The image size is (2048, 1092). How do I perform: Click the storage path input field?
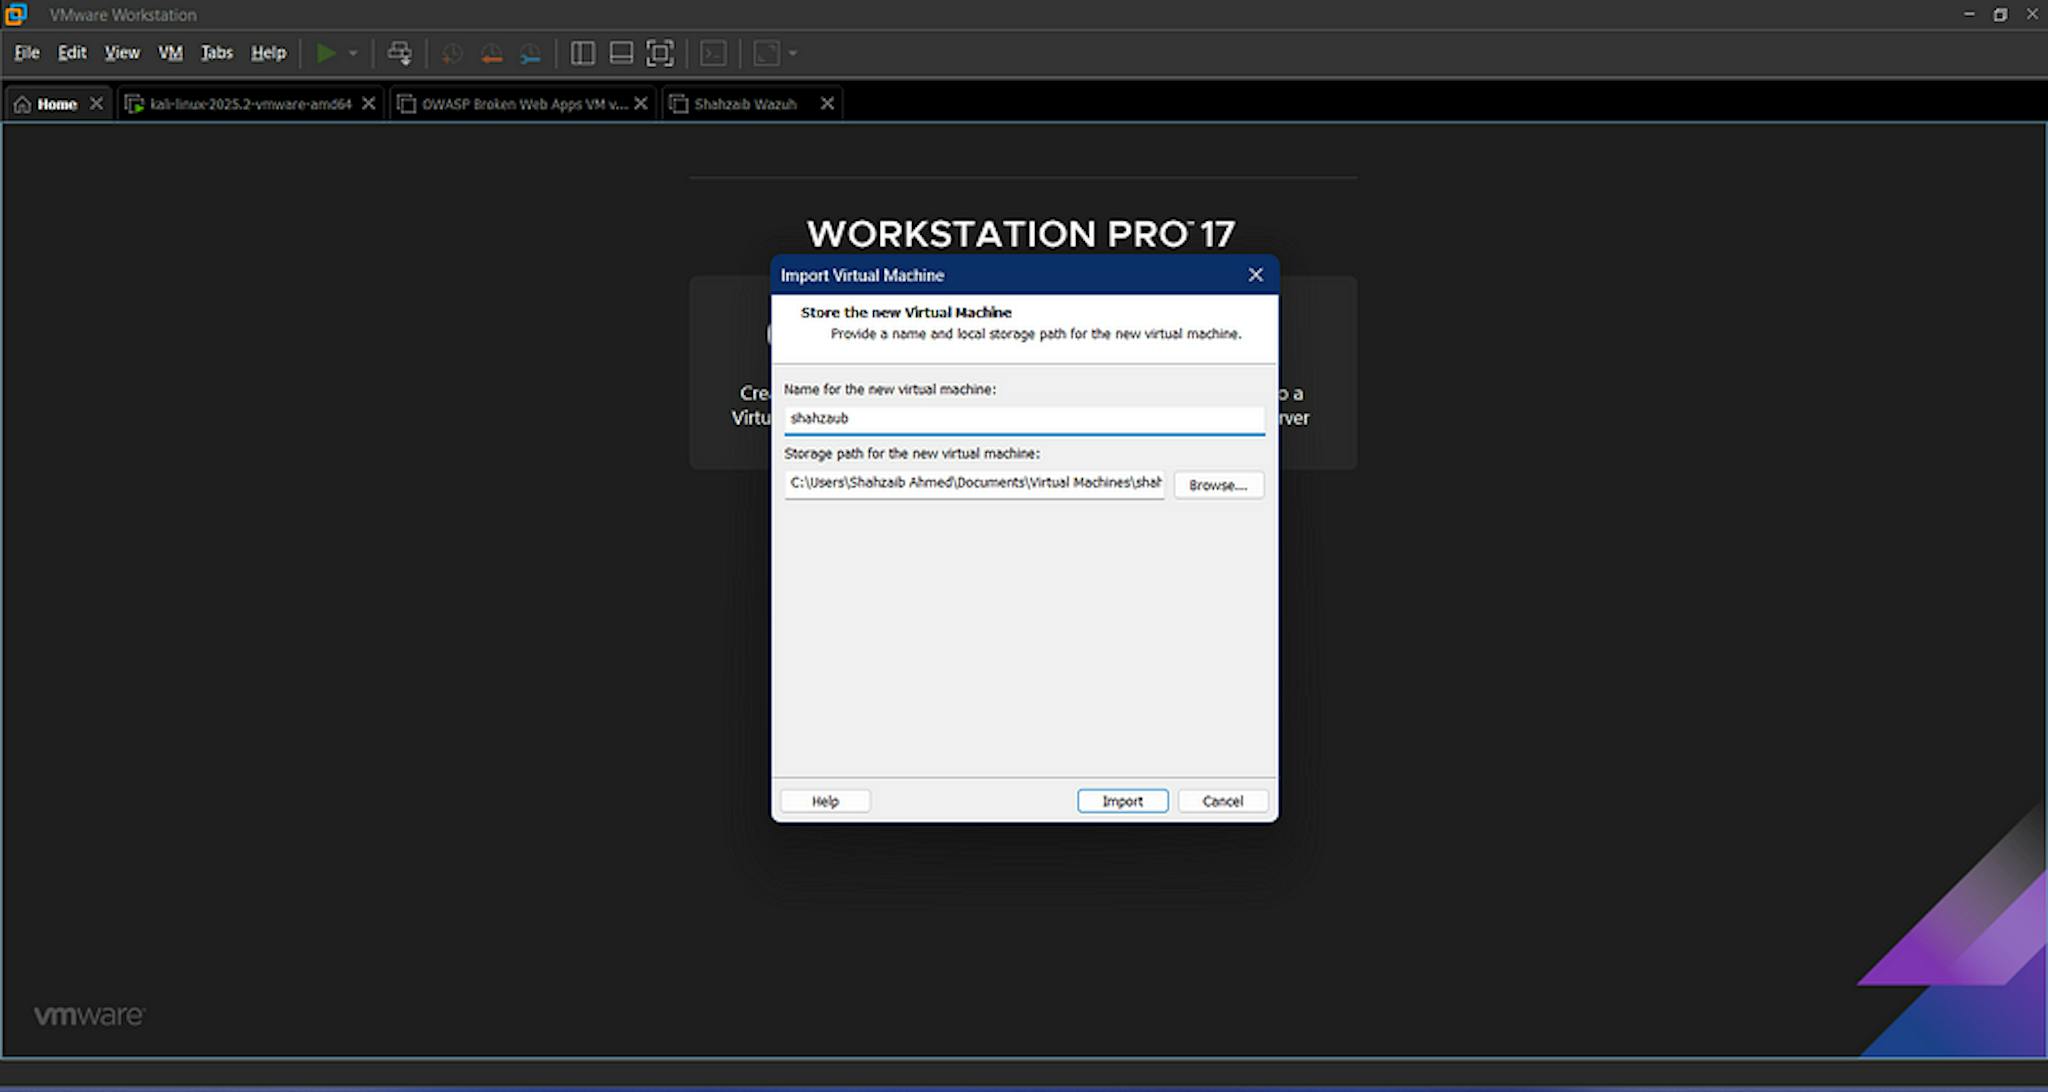click(975, 484)
